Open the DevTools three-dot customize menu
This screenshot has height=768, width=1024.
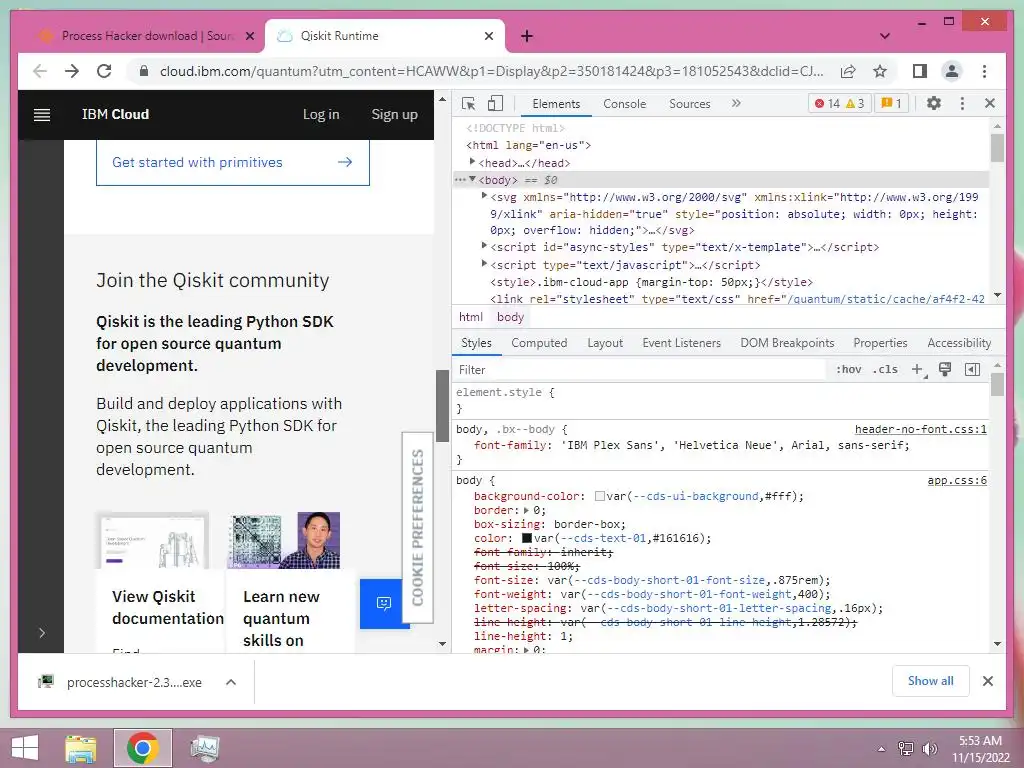click(962, 103)
